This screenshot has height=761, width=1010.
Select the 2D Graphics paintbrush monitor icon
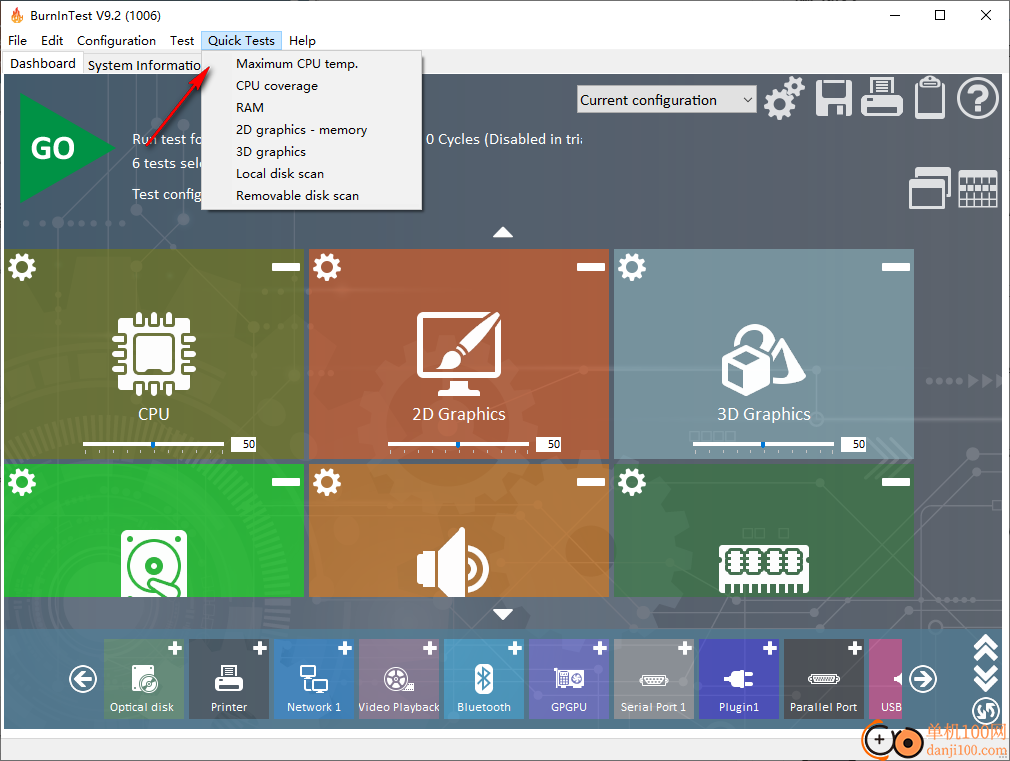459,354
